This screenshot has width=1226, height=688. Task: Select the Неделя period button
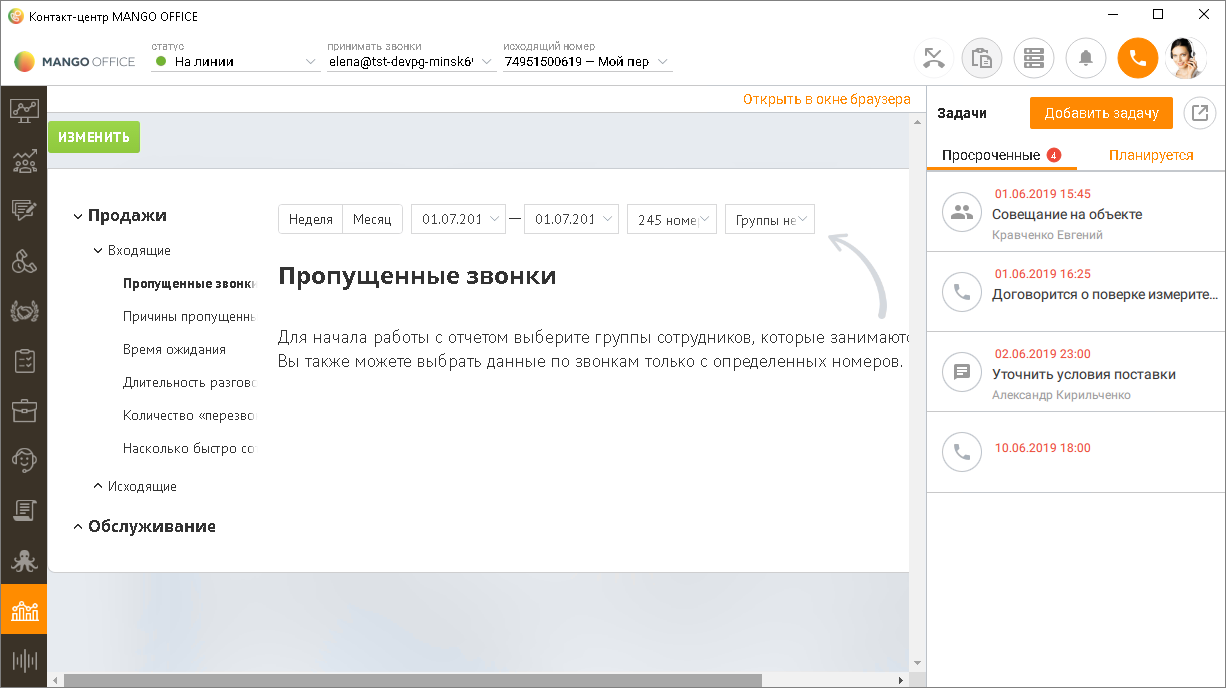(310, 219)
